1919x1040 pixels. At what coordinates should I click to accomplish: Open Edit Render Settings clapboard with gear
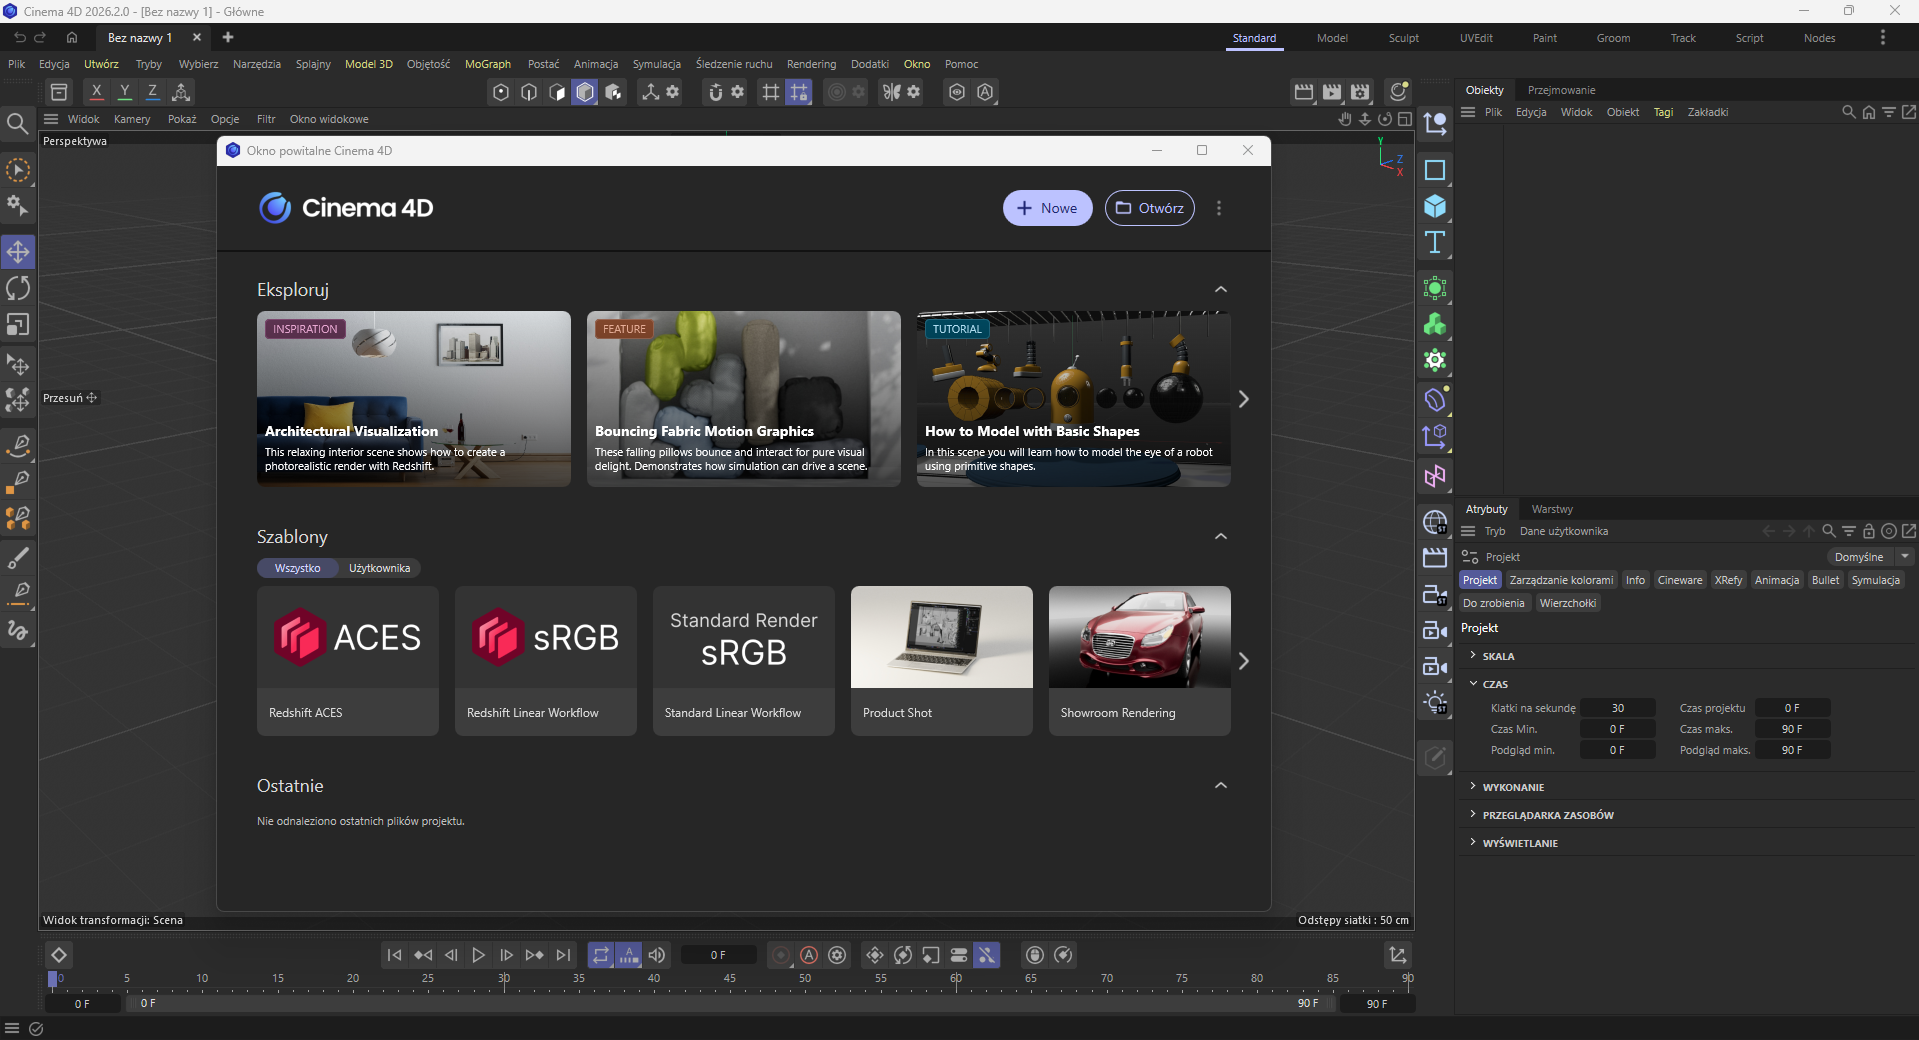click(x=1360, y=92)
